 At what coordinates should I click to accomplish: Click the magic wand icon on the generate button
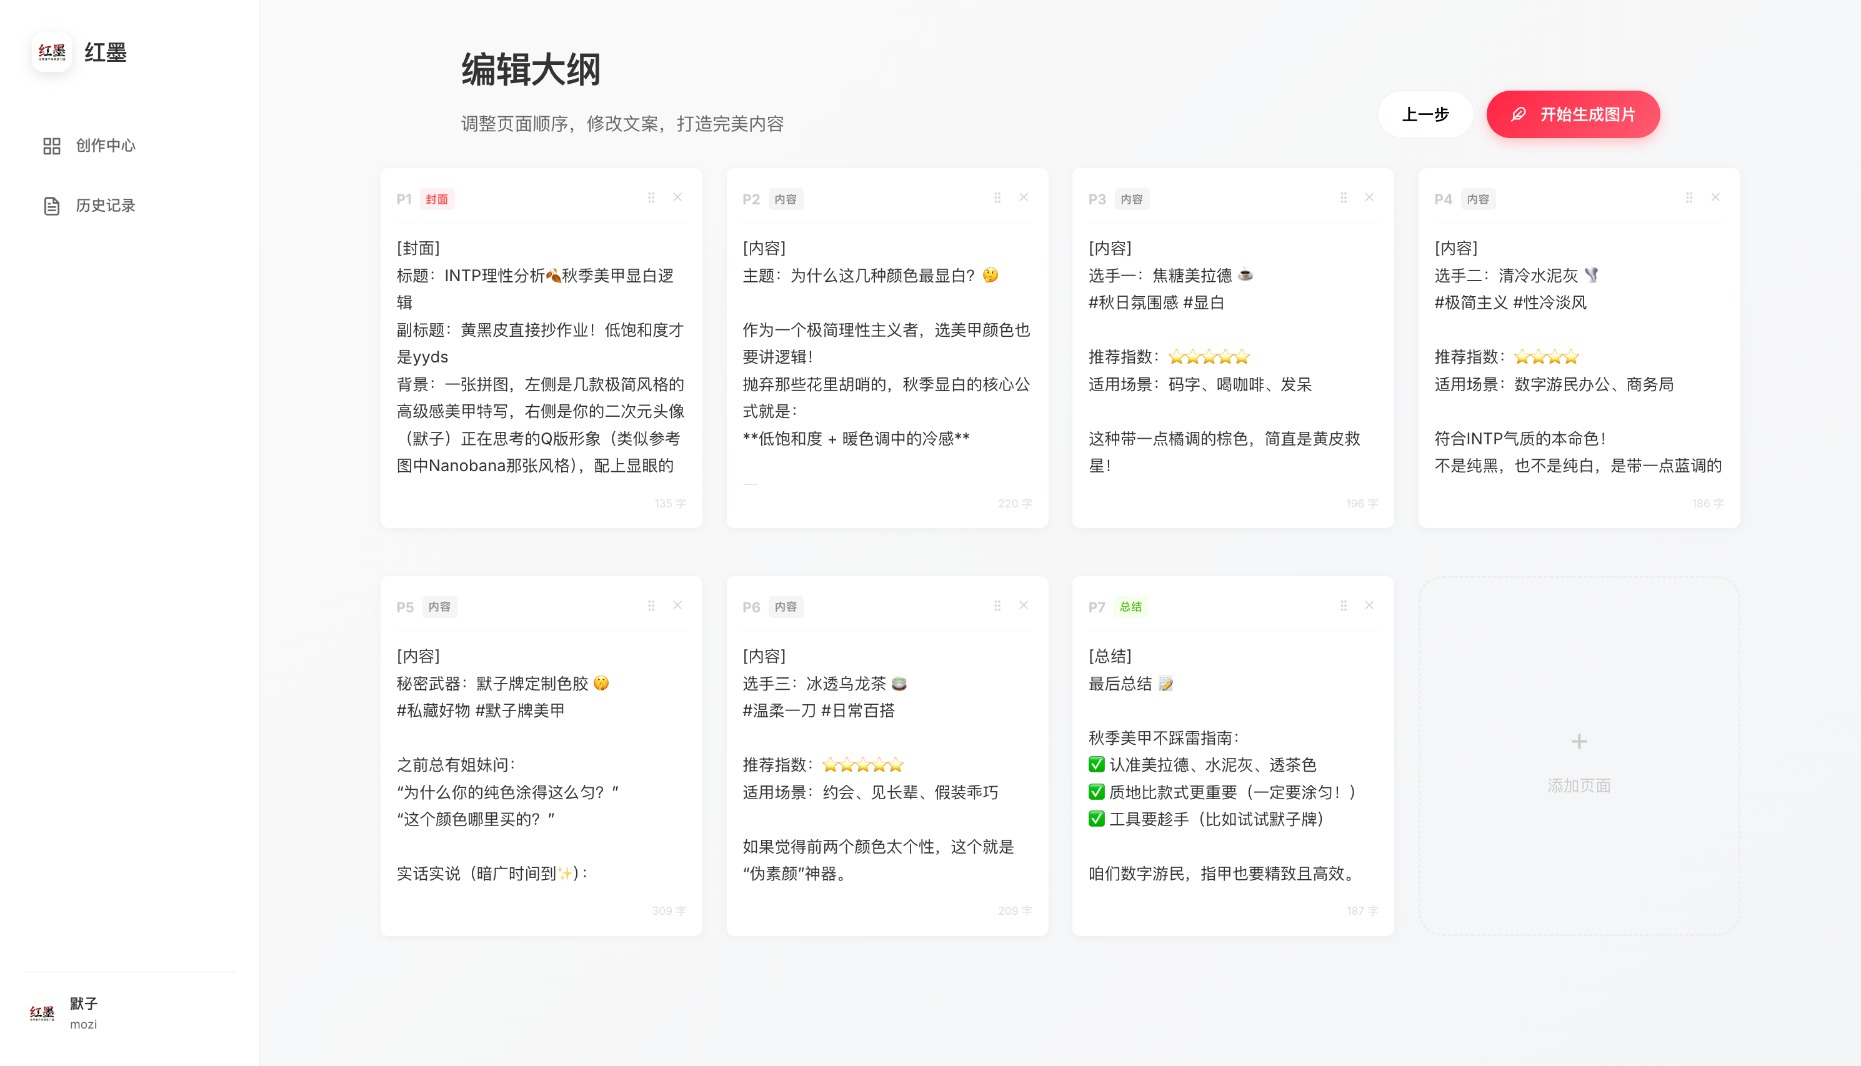click(x=1519, y=114)
